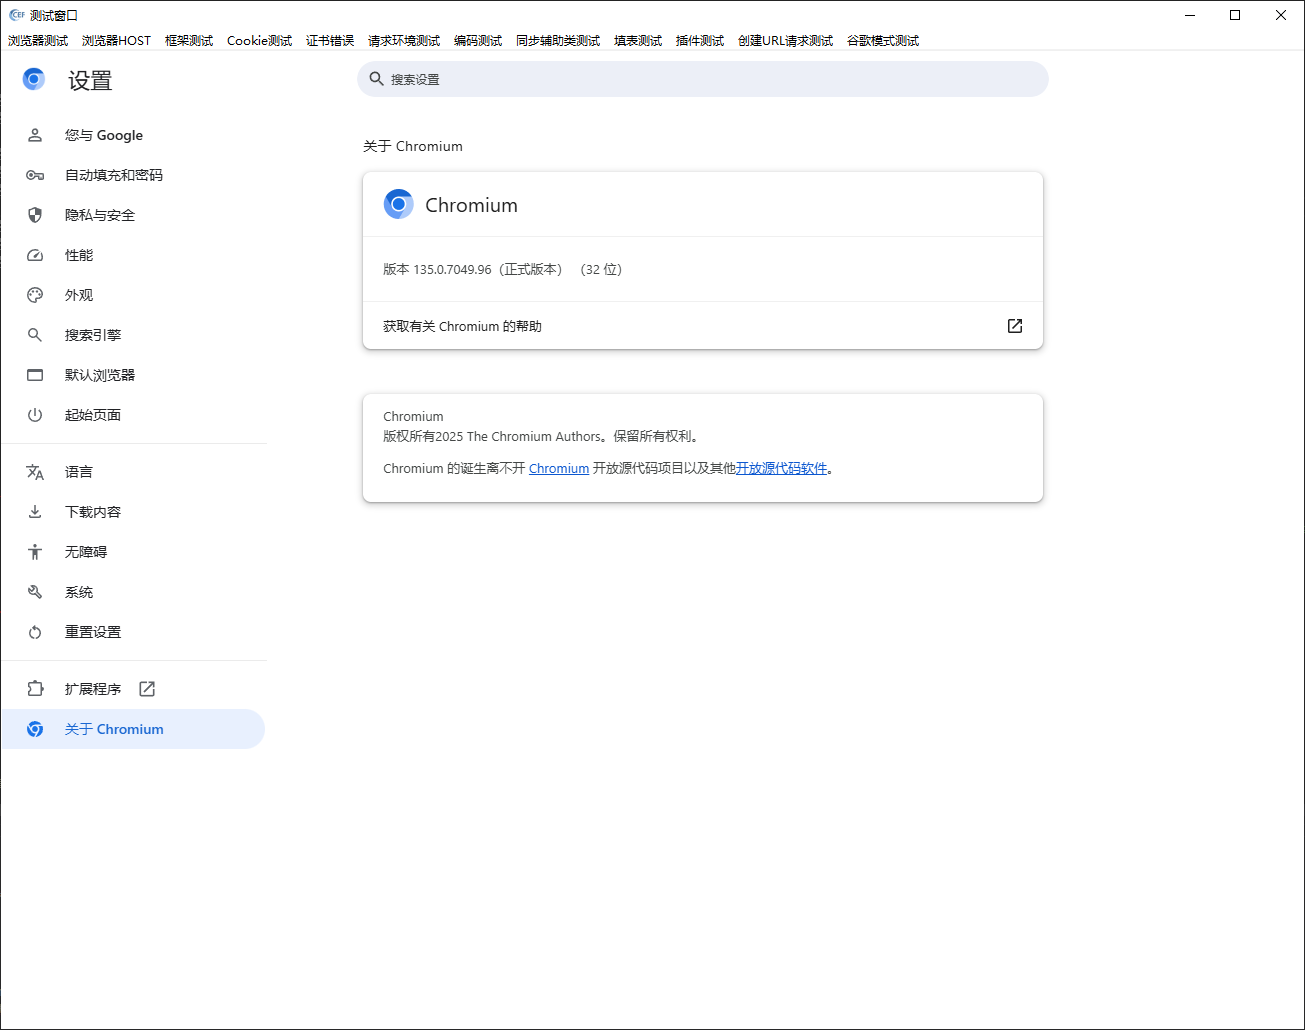Click the wrench icon for 系统
This screenshot has height=1030, width=1305.
(35, 592)
